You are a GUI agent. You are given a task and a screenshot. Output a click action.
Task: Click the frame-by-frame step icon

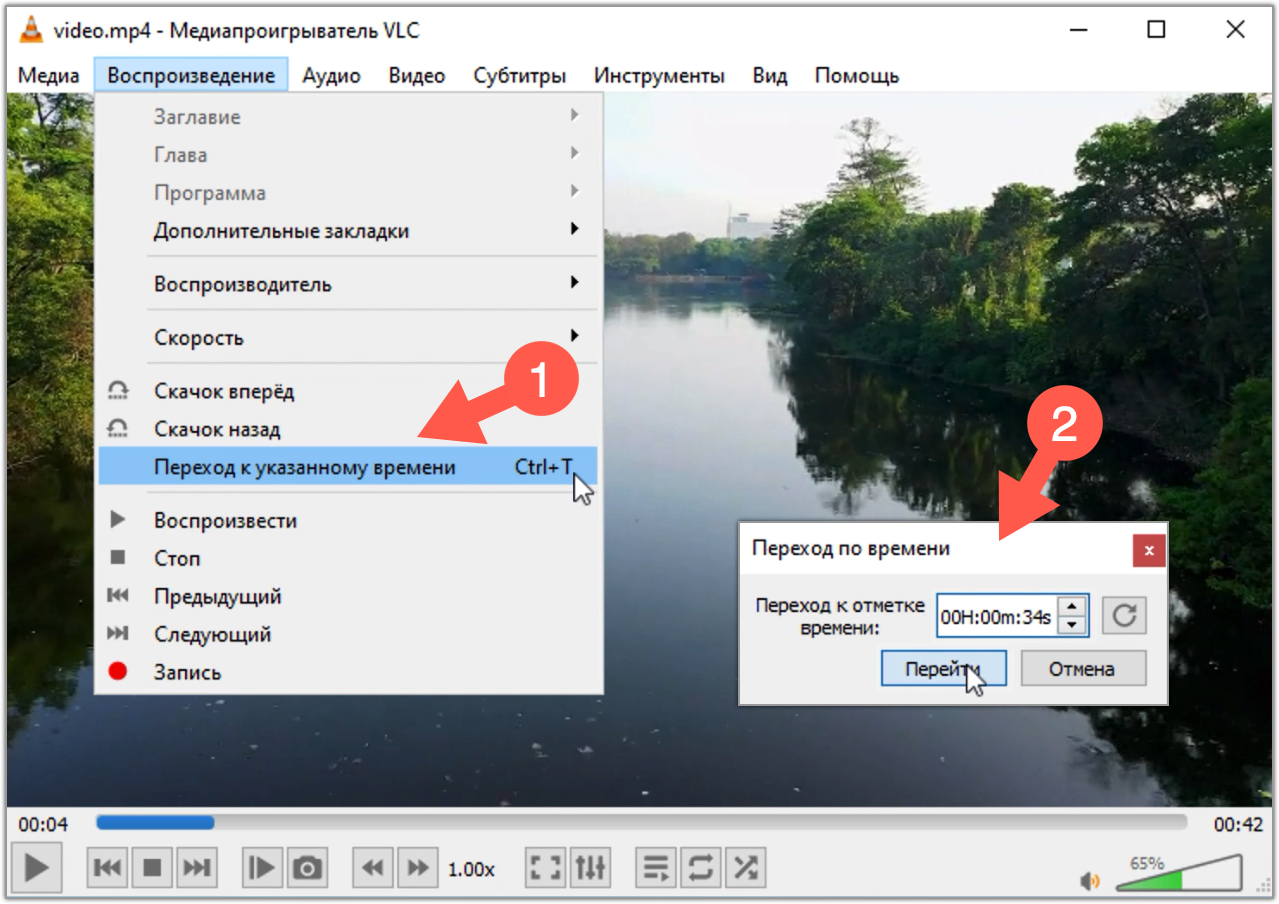pos(262,868)
